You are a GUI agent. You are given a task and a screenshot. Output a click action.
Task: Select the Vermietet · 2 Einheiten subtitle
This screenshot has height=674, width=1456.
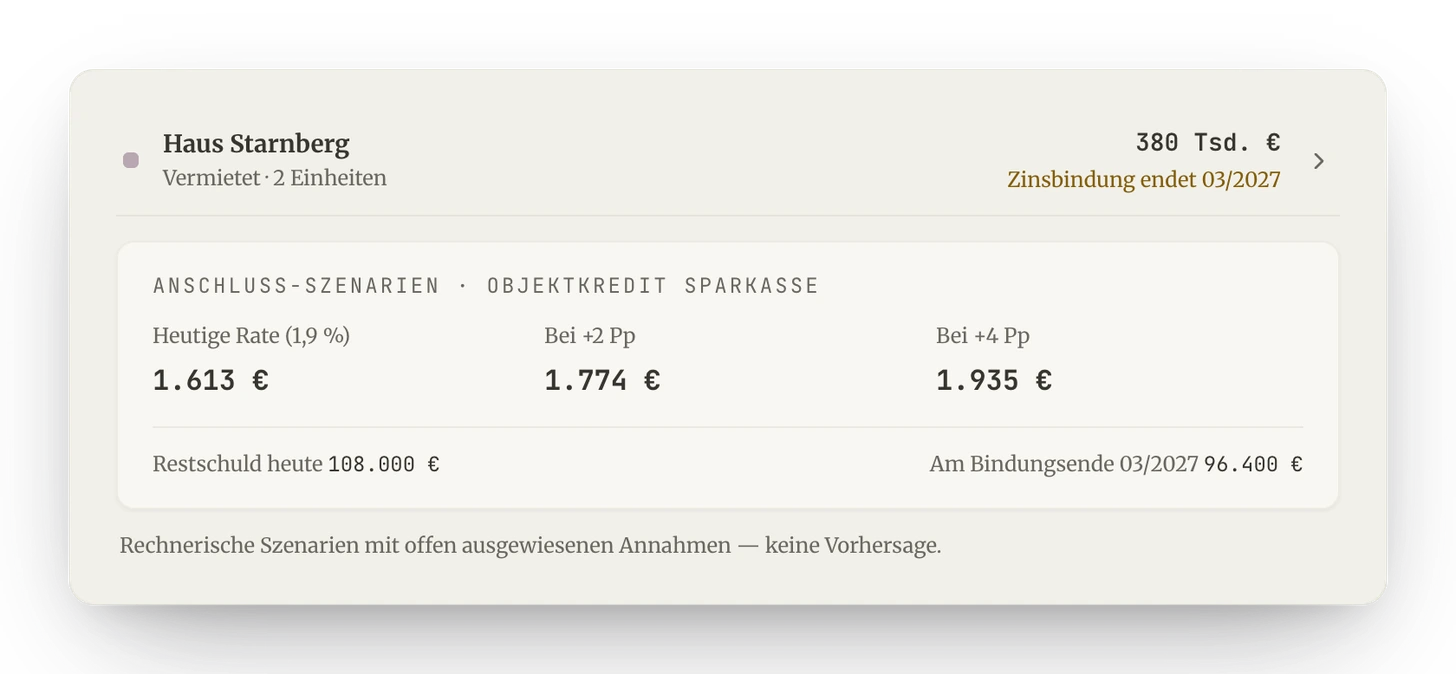pyautogui.click(x=275, y=178)
